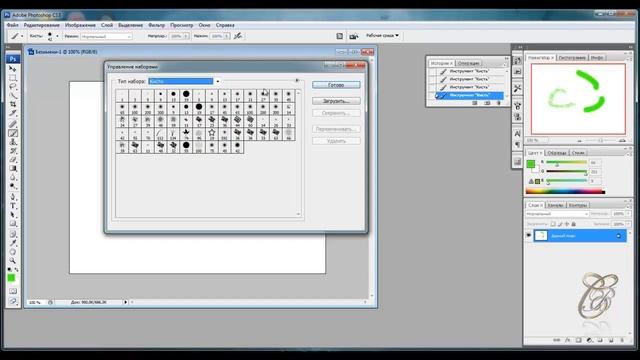Viewport: 640px width, 360px height.
Task: Open painting mode dropdown in options bar
Action: point(106,36)
